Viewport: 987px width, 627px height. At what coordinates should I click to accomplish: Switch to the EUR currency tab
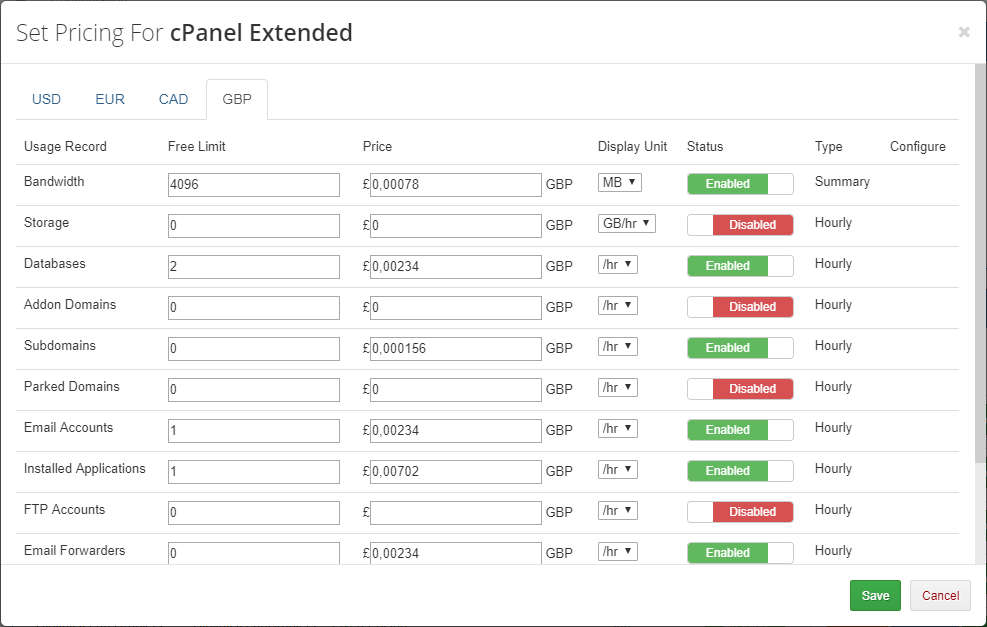click(110, 100)
